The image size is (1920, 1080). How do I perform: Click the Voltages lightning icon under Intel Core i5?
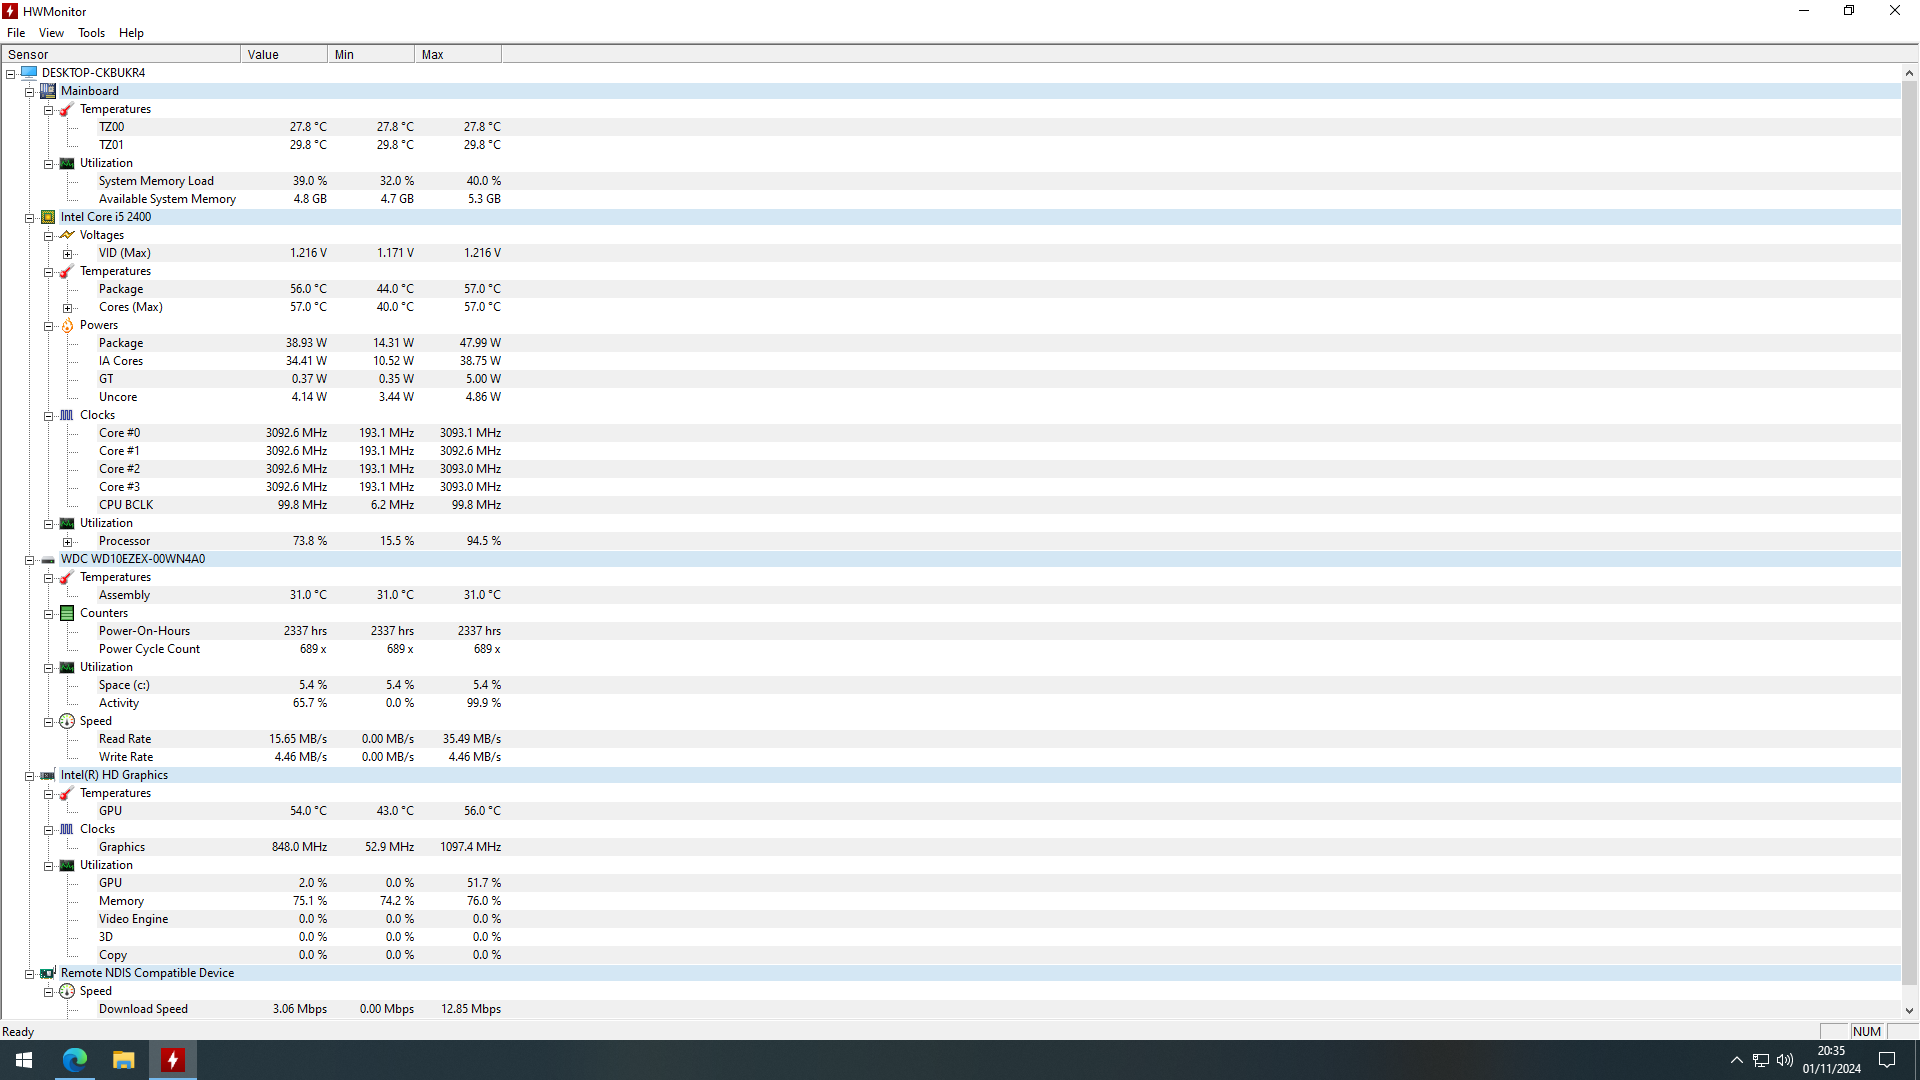67,235
